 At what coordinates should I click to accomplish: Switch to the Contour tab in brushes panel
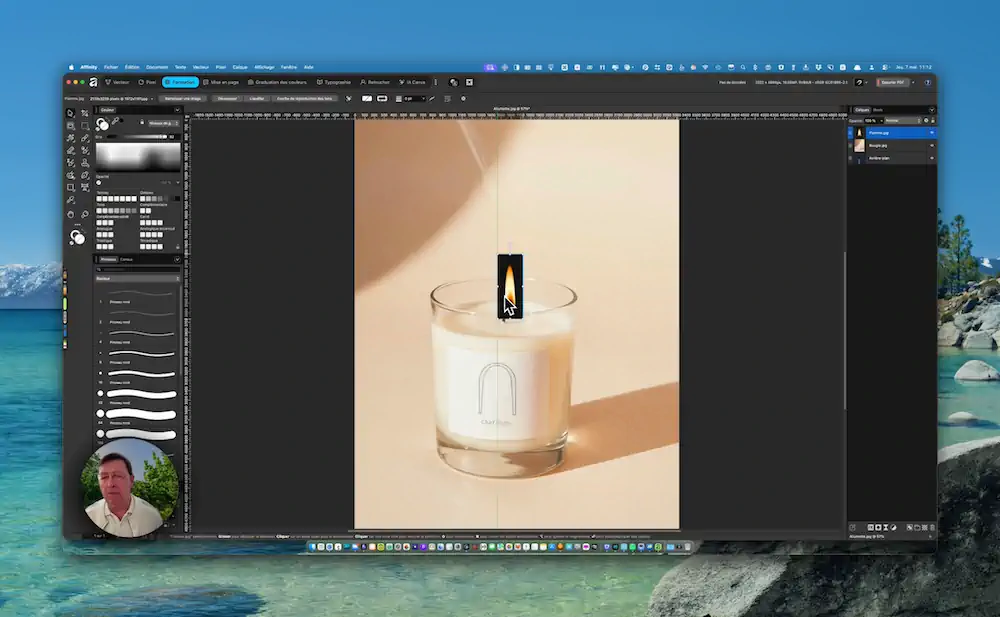[x=126, y=259]
